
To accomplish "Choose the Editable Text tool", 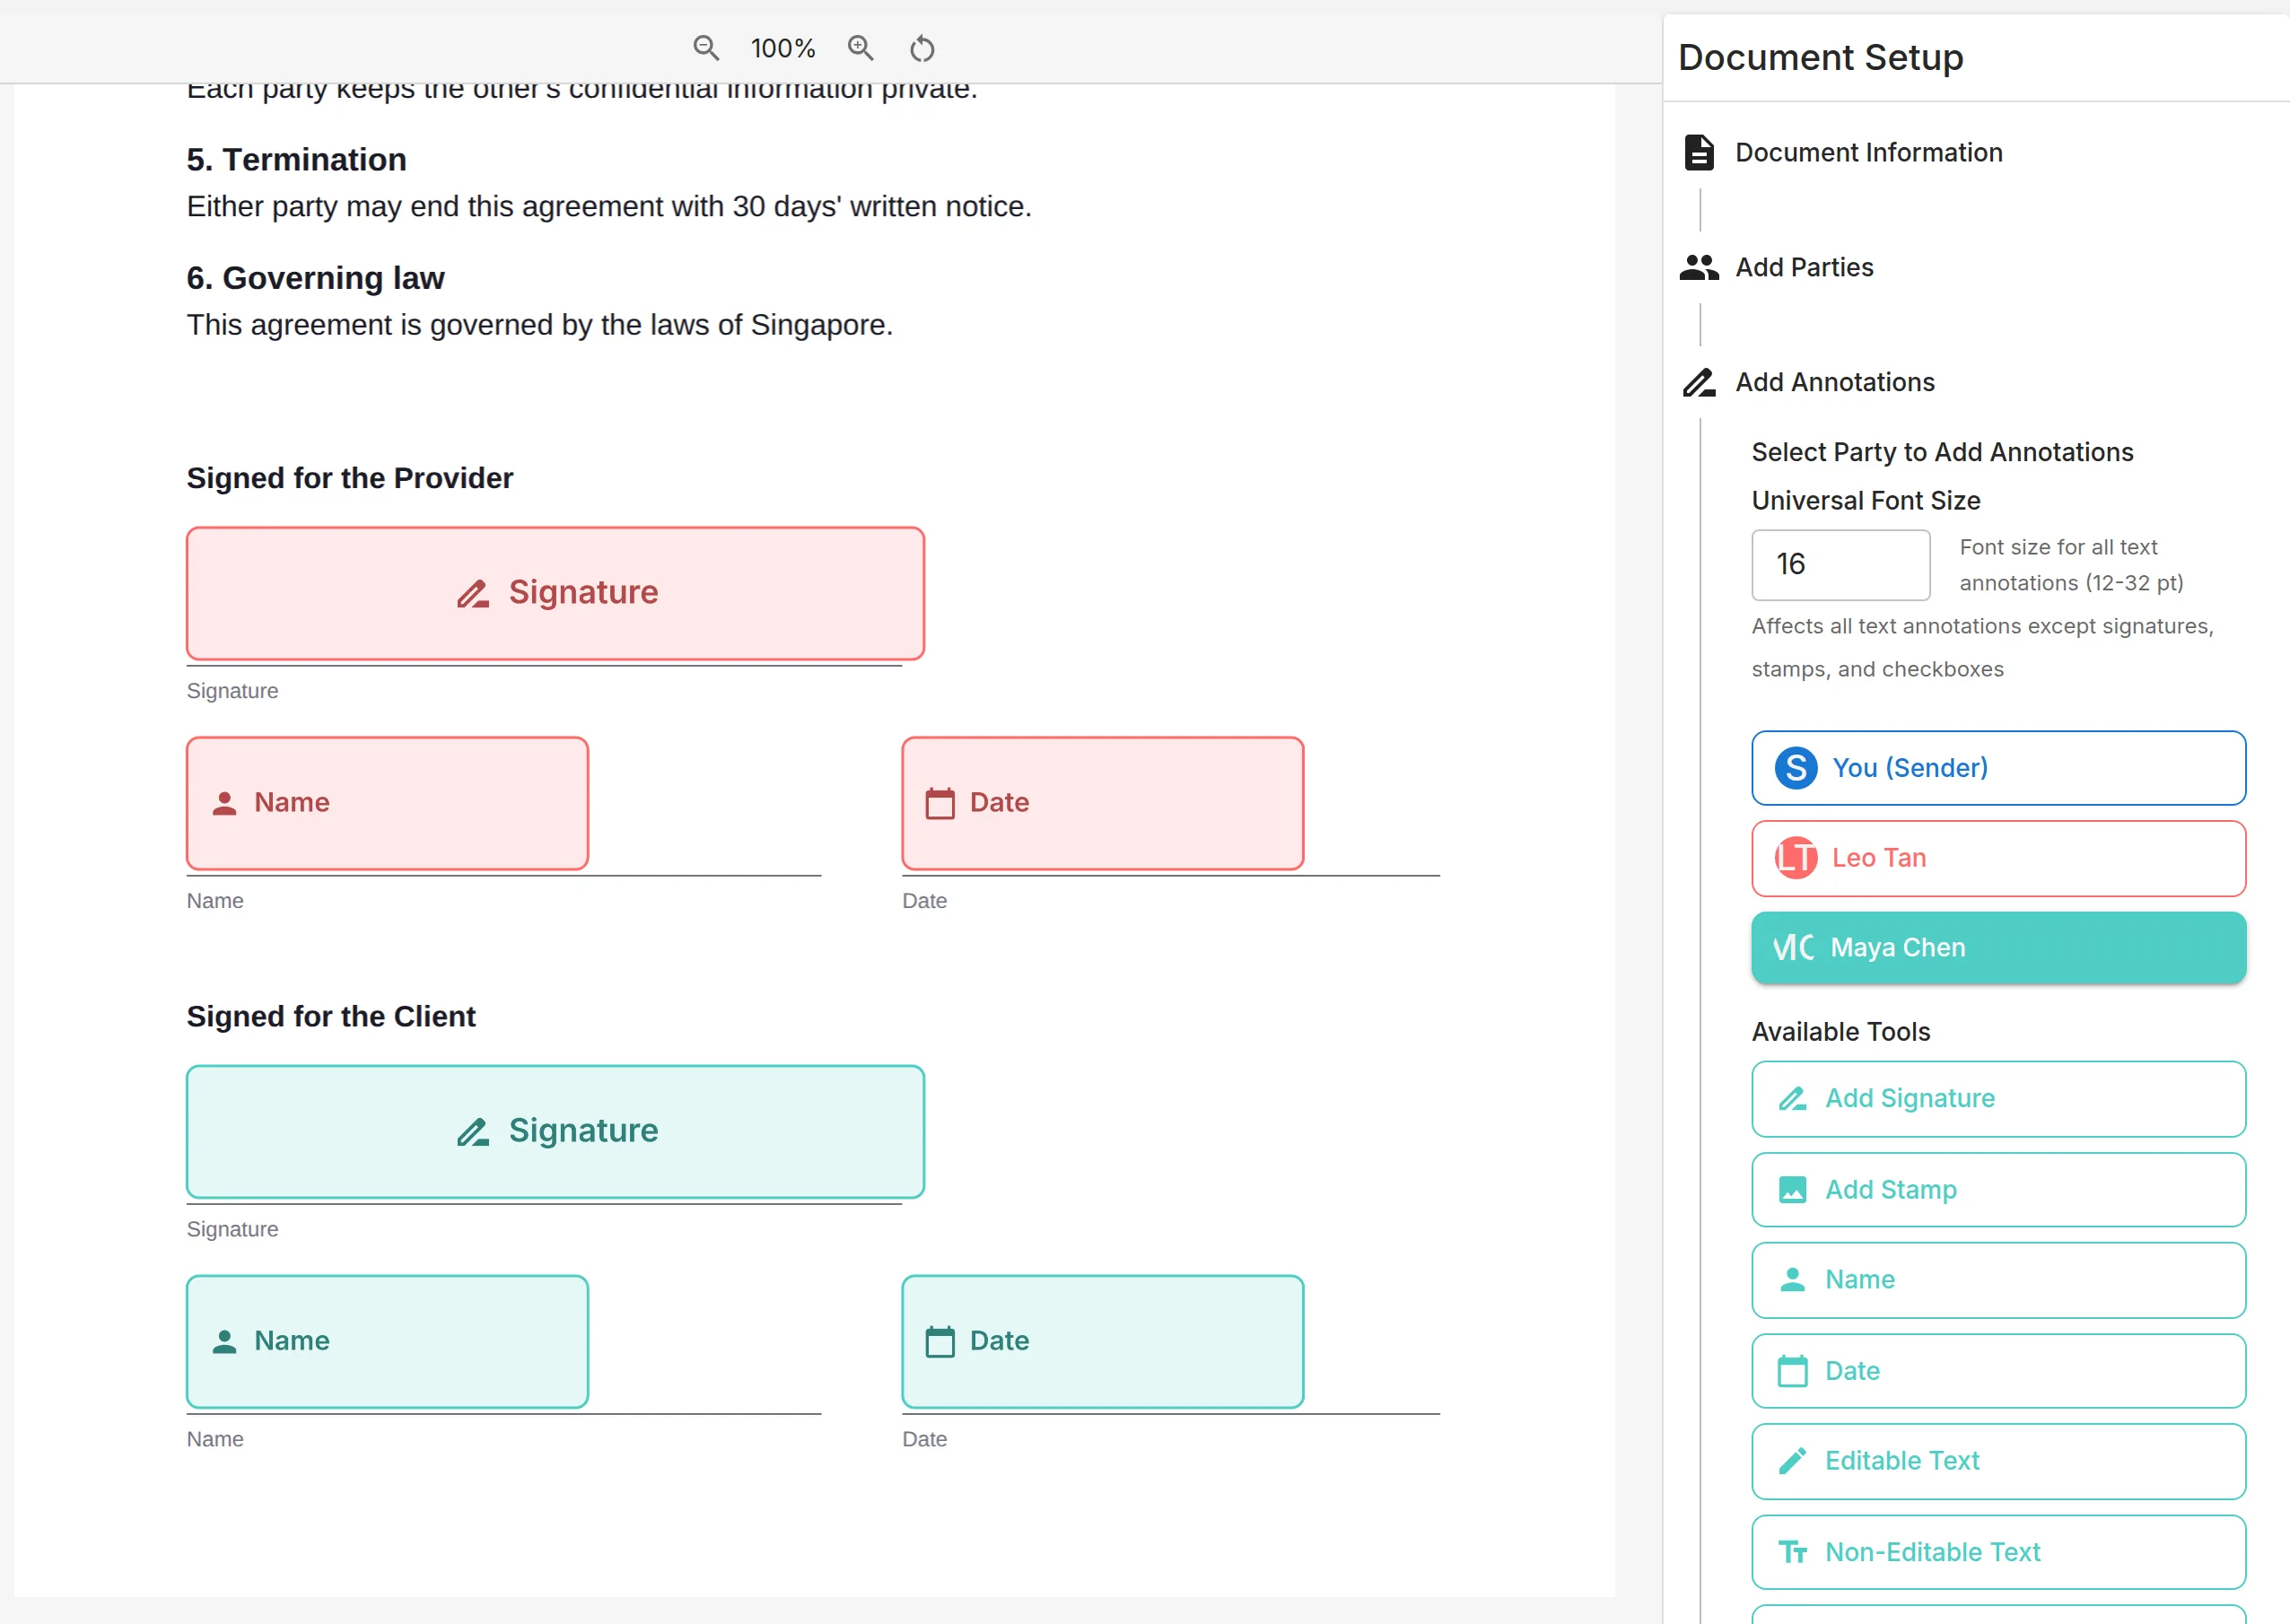I will [x=1998, y=1461].
